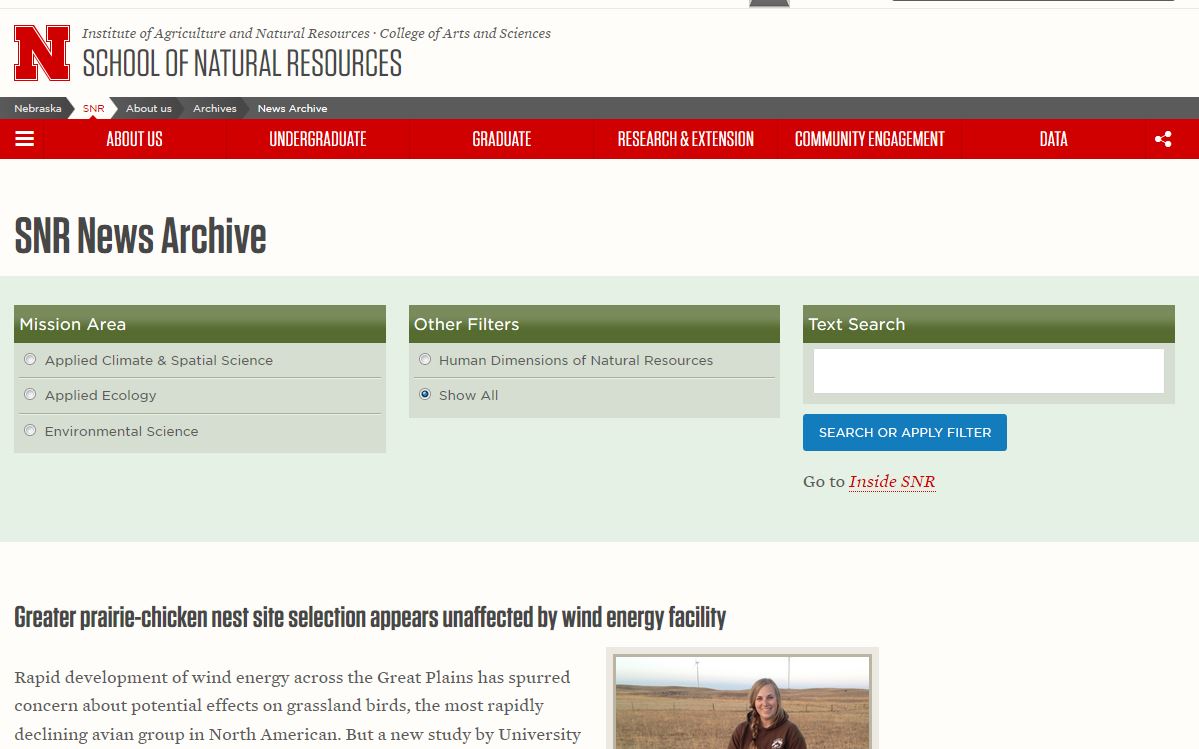This screenshot has height=749, width=1199.
Task: Follow the Inside SNR link
Action: tap(891, 482)
